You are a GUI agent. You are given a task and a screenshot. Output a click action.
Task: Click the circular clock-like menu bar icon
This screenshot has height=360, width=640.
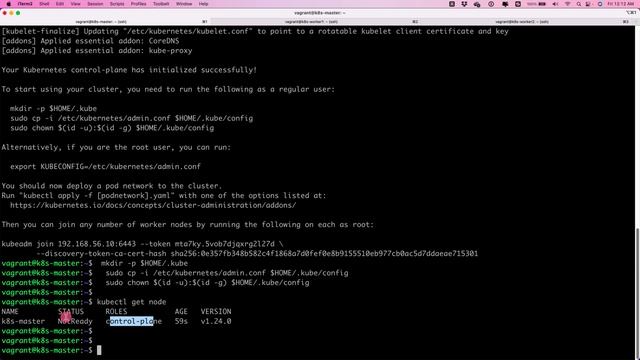click(491, 4)
